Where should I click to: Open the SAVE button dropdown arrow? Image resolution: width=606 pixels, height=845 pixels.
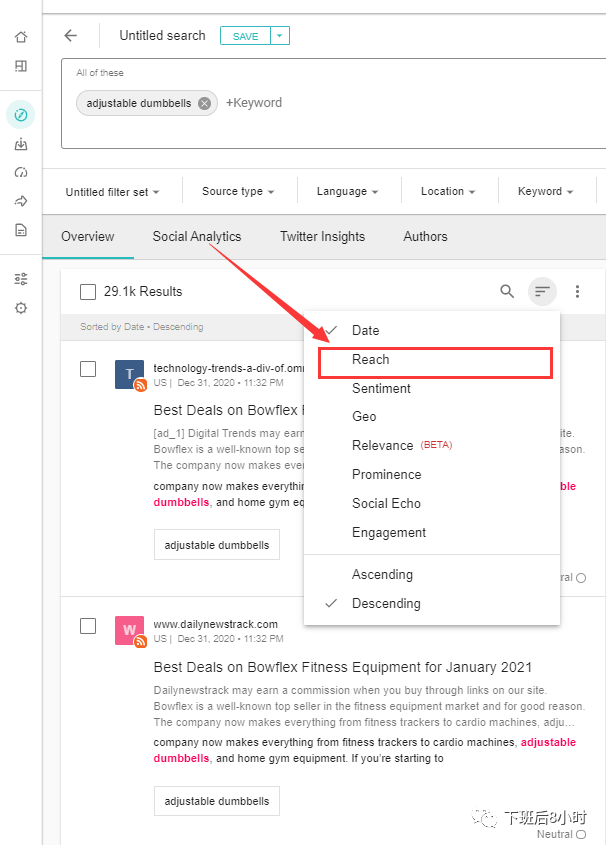click(280, 36)
